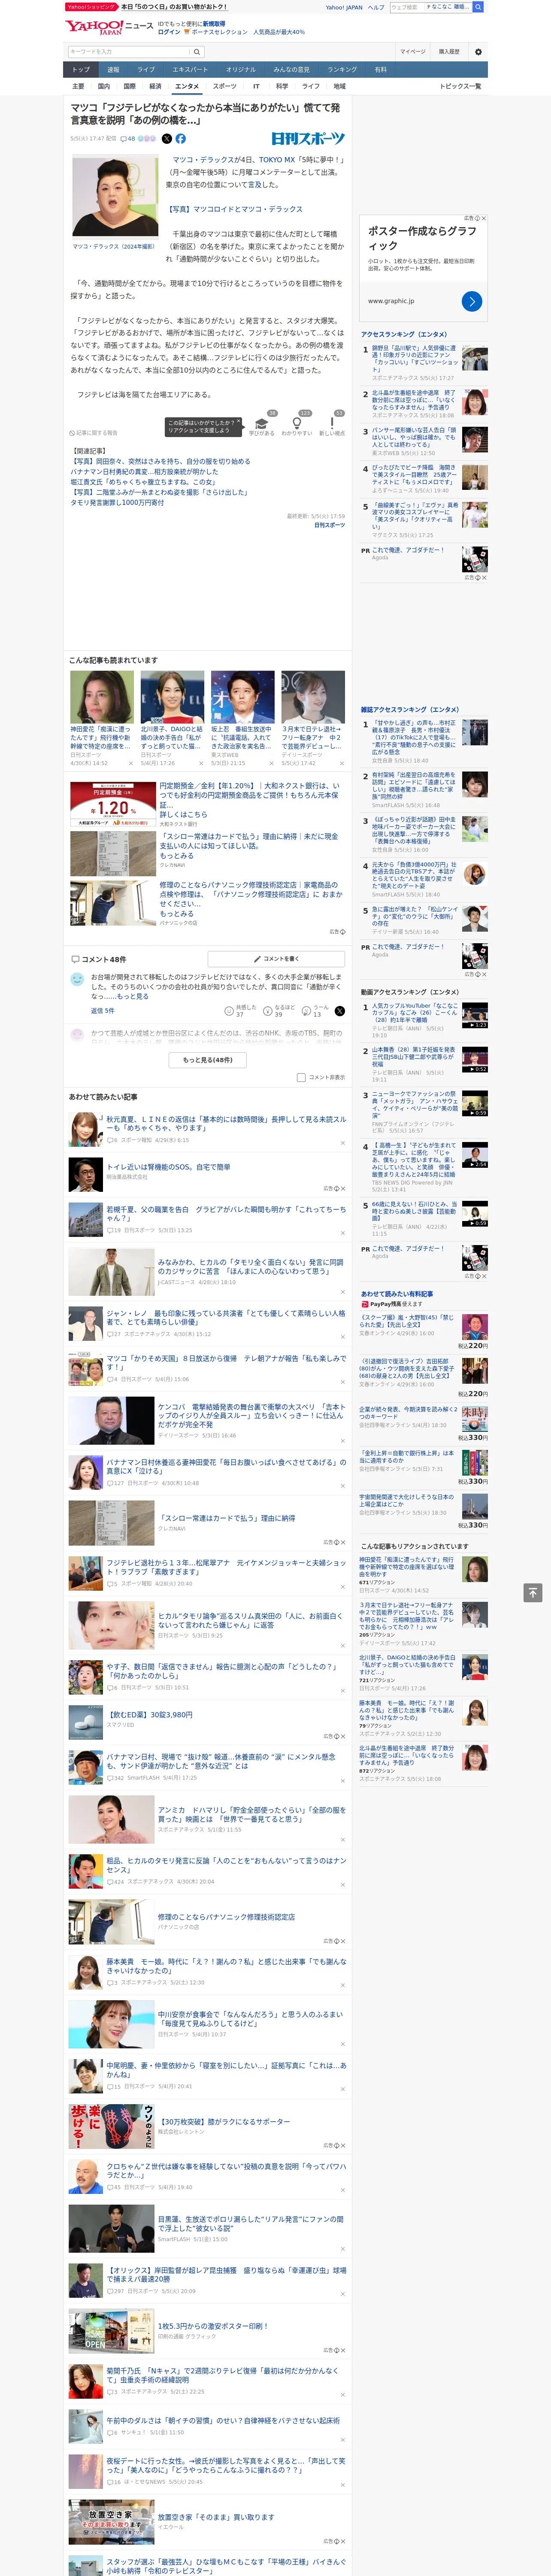The width and height of the screenshot is (551, 2576).
Task: Click the ログイン link
Action: coord(169,32)
